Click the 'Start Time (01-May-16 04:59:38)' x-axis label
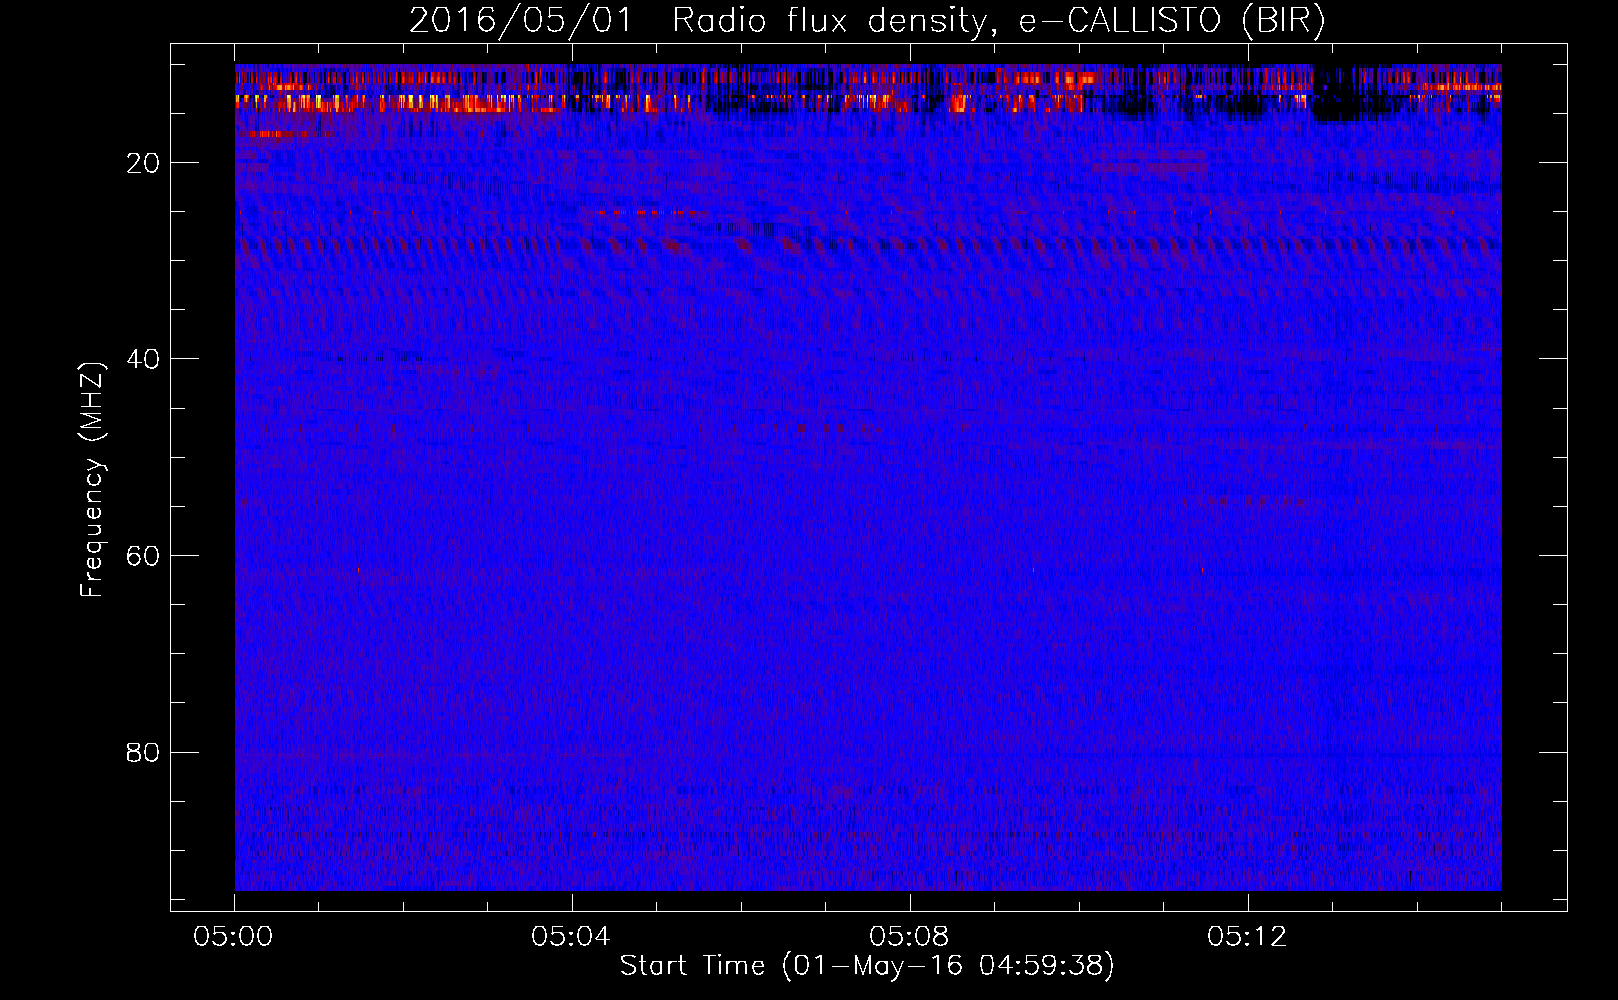 click(x=867, y=966)
